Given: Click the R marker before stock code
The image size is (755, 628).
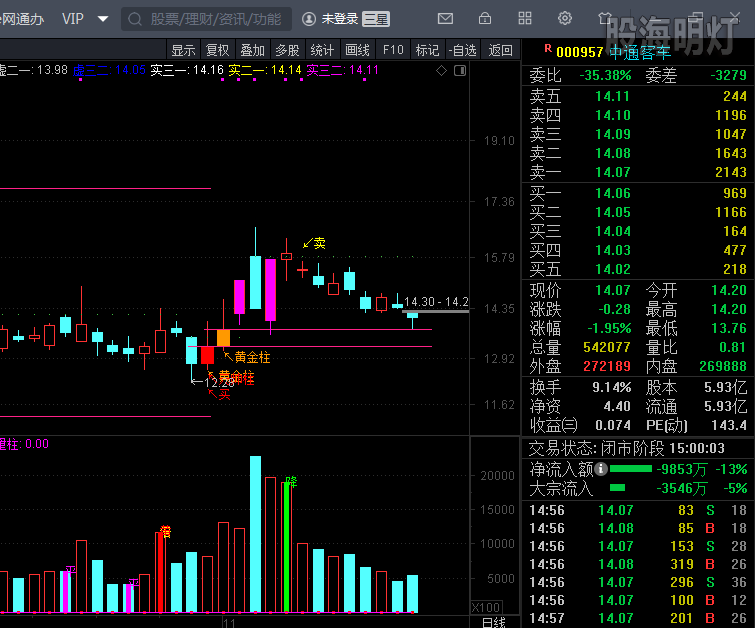Looking at the screenshot, I should click(548, 48).
